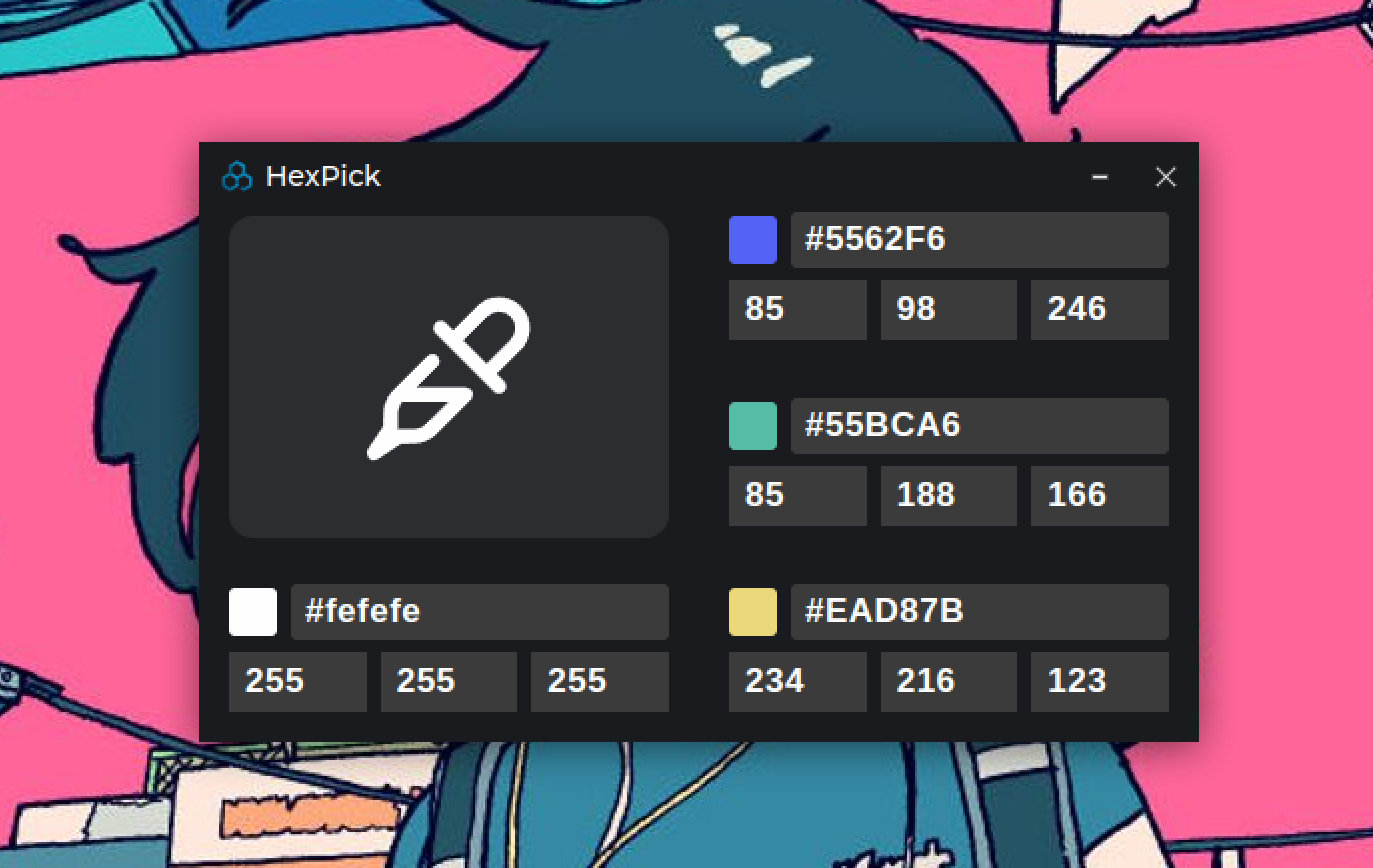Click the green value 216 under #EAD87B
Image resolution: width=1373 pixels, height=868 pixels.
[948, 681]
